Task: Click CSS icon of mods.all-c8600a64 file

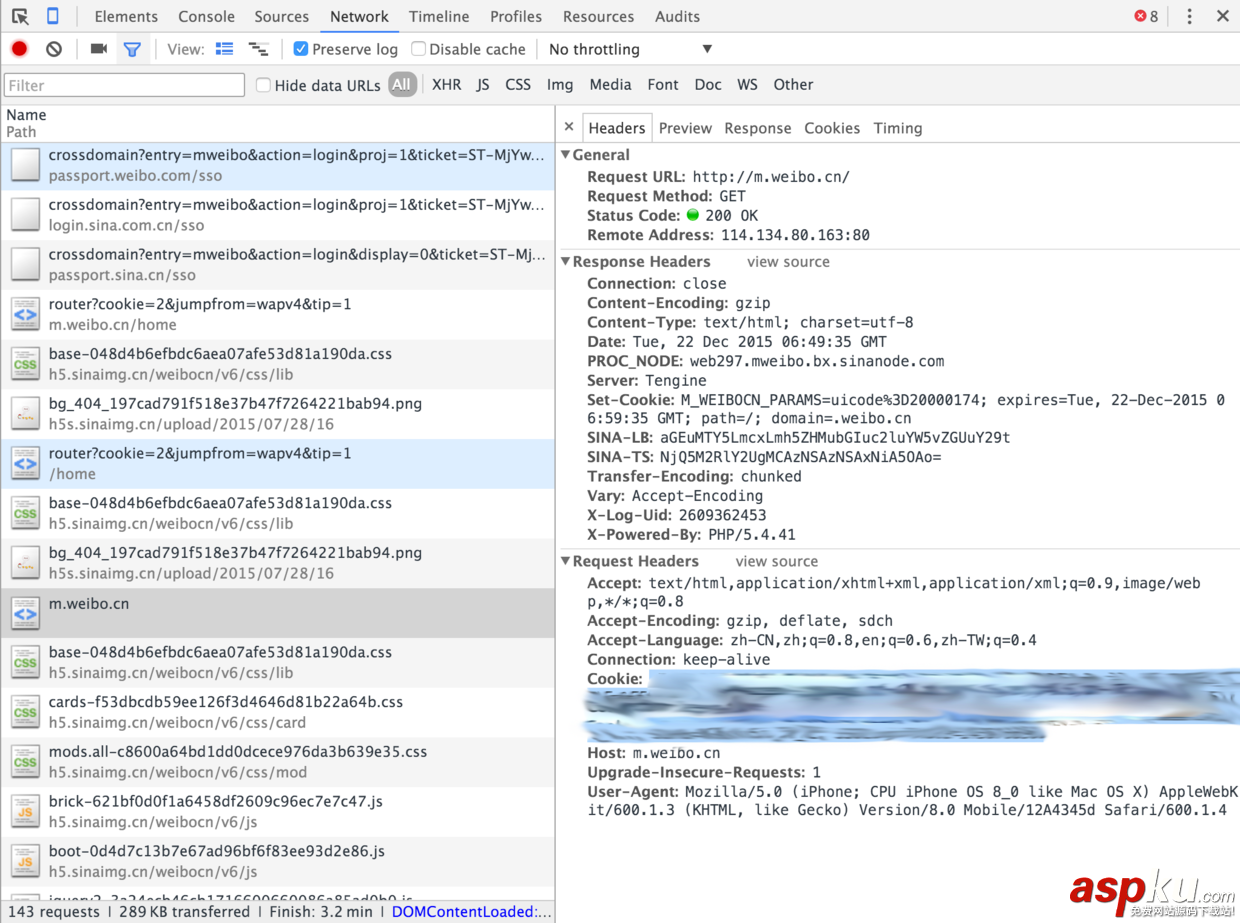Action: click(25, 762)
